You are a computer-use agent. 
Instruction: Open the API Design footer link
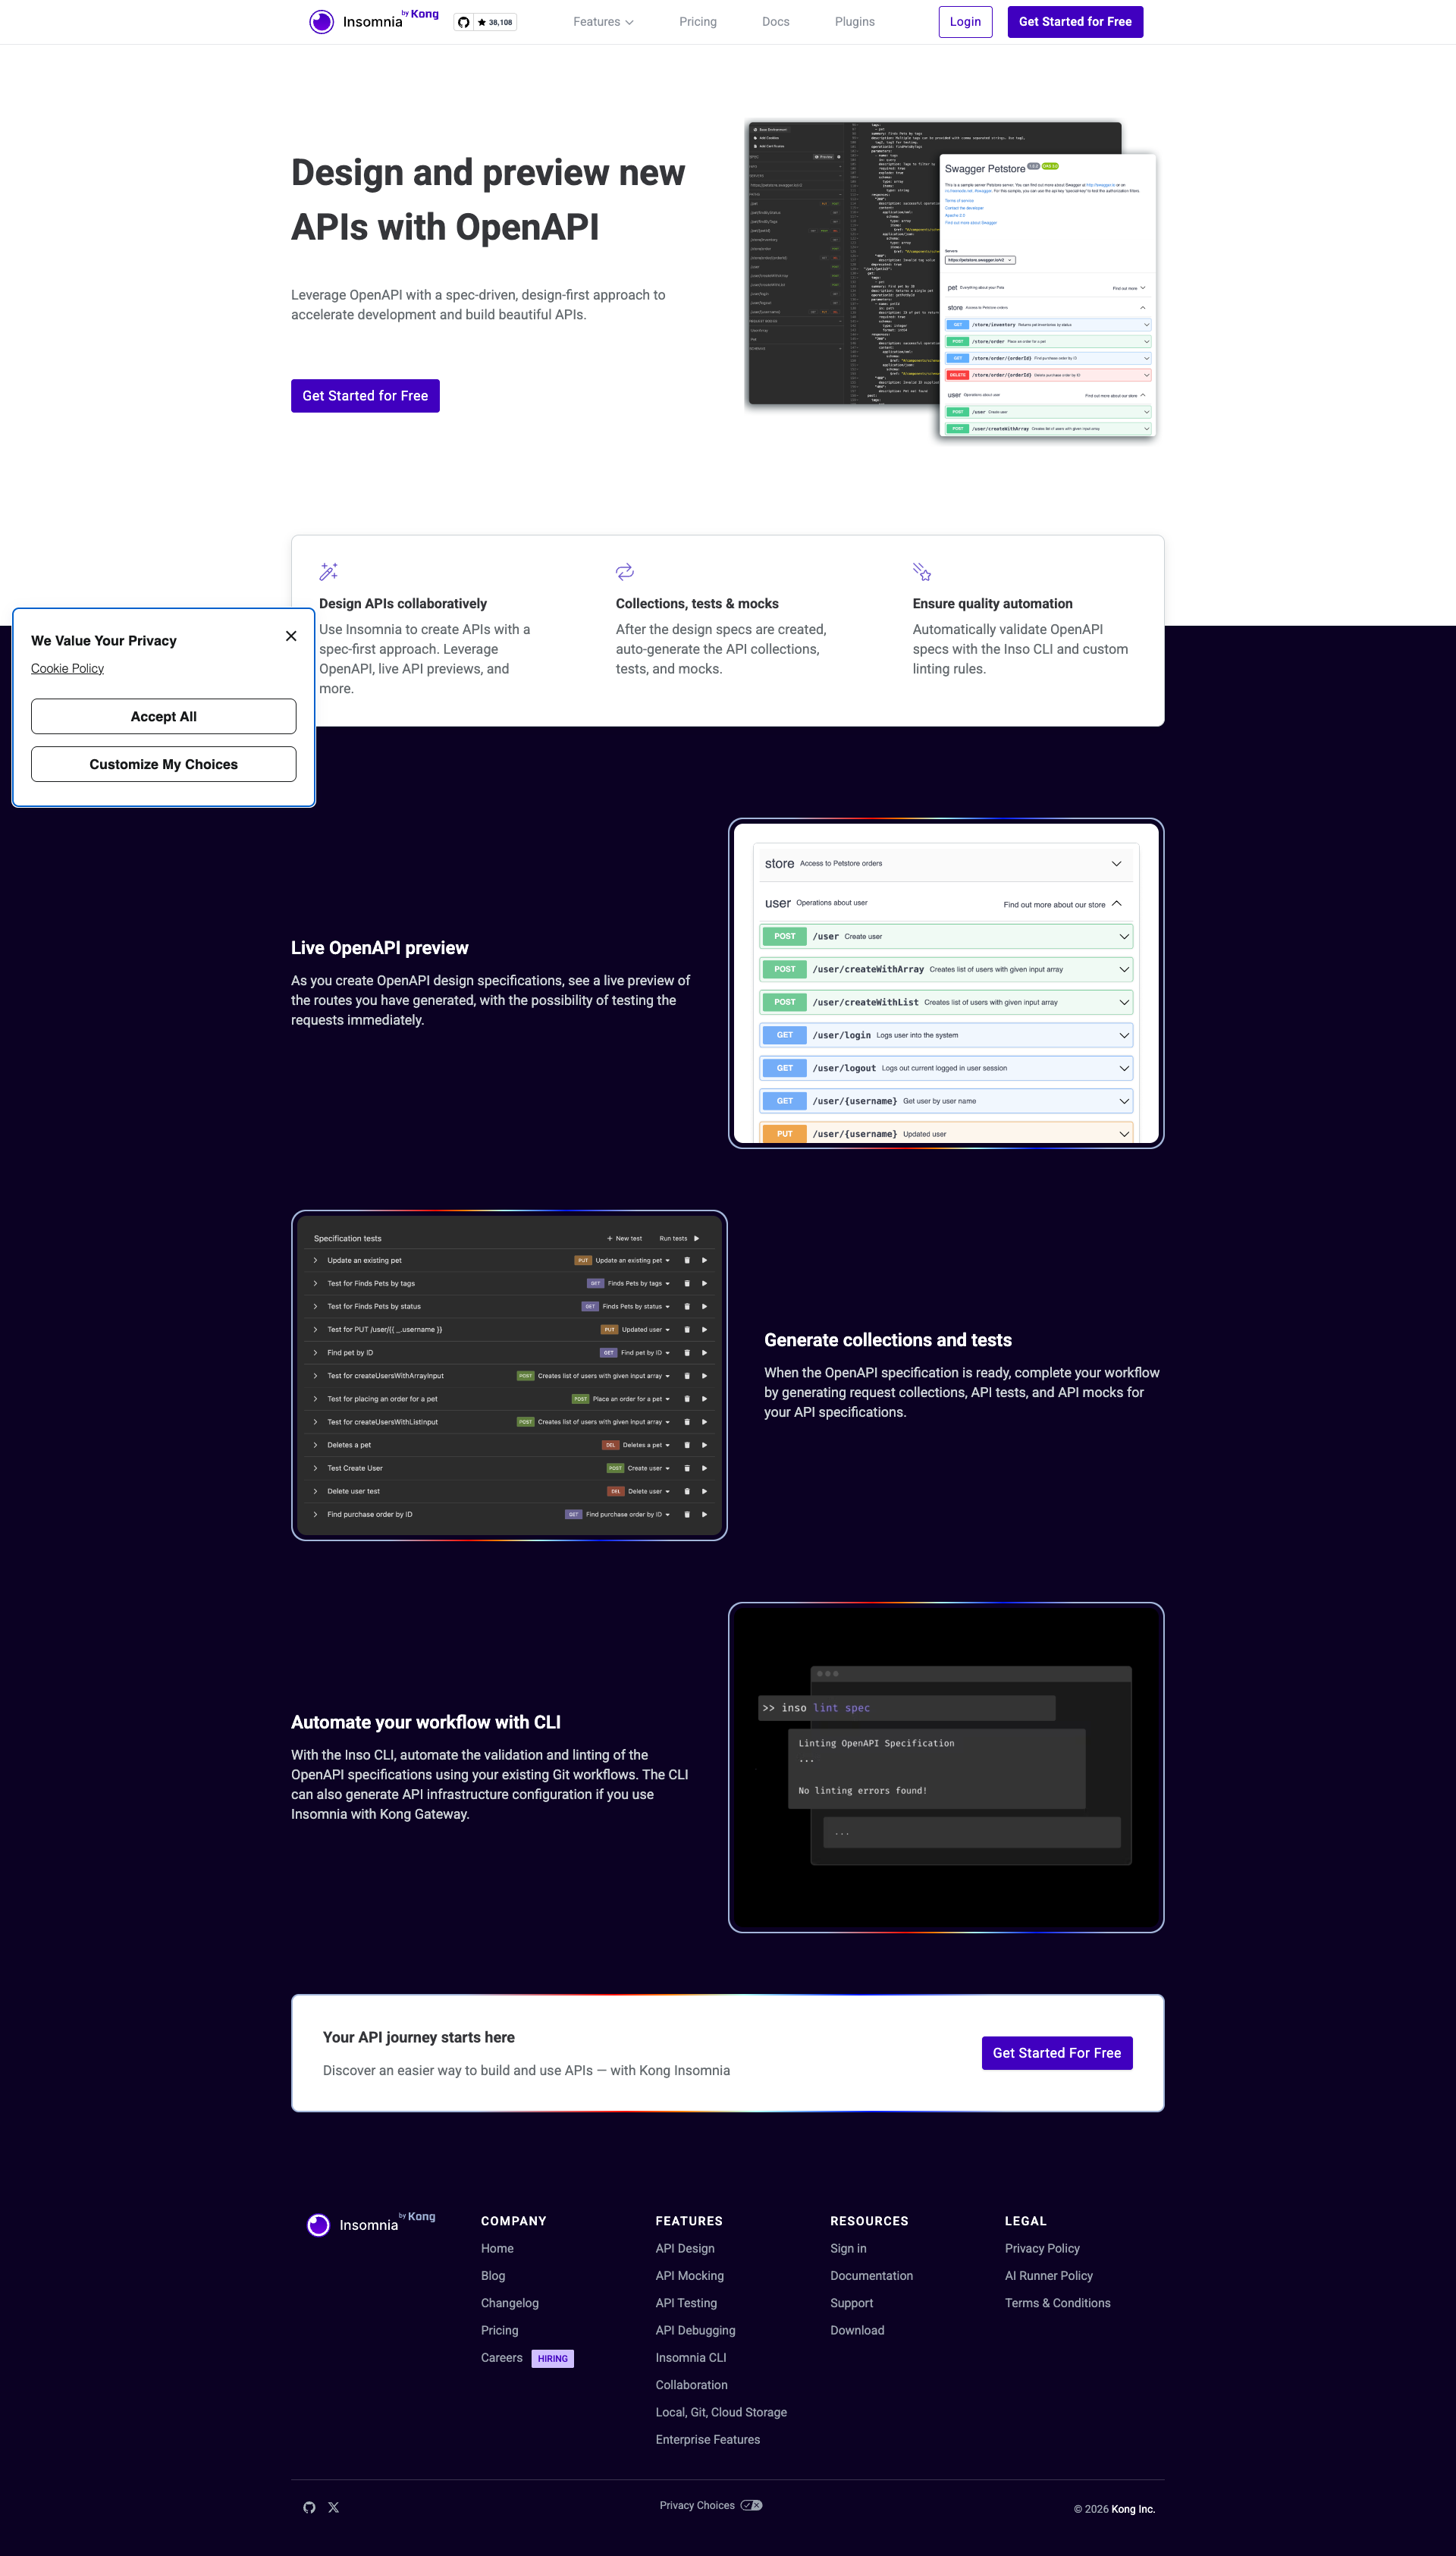coord(685,2248)
